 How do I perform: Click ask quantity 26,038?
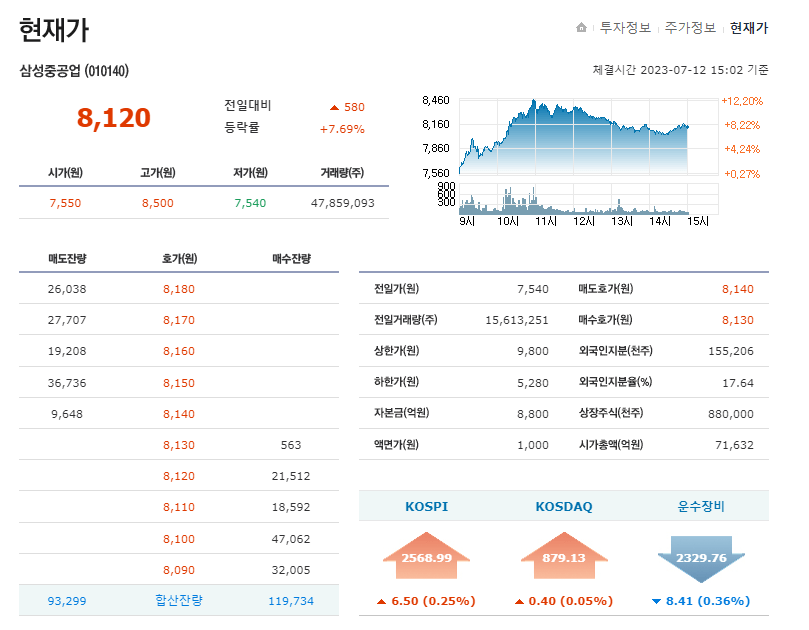[x=67, y=289]
